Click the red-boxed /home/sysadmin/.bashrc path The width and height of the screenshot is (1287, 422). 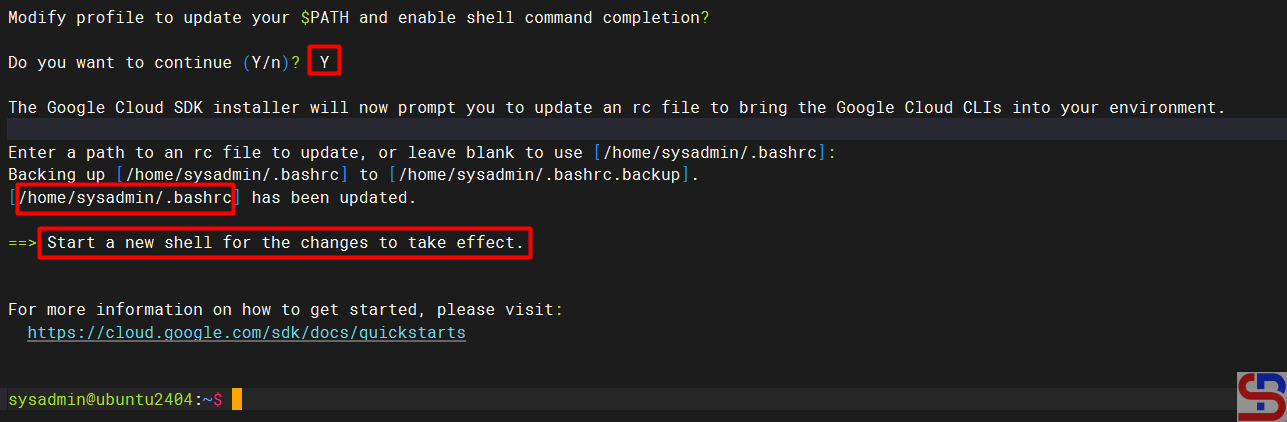coord(126,198)
